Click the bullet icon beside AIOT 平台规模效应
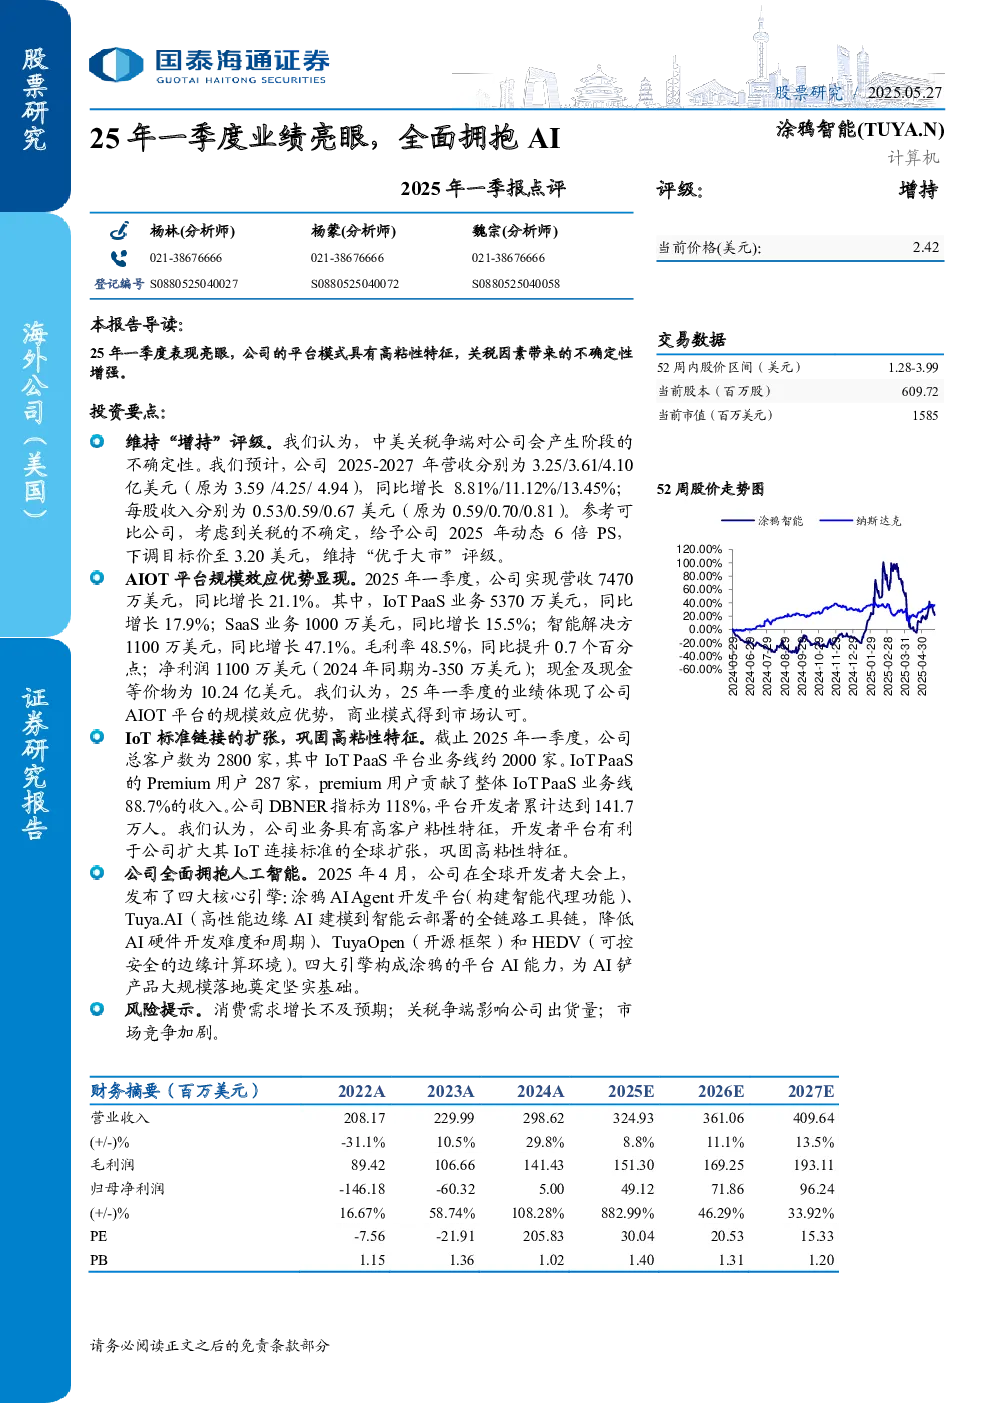 (97, 578)
